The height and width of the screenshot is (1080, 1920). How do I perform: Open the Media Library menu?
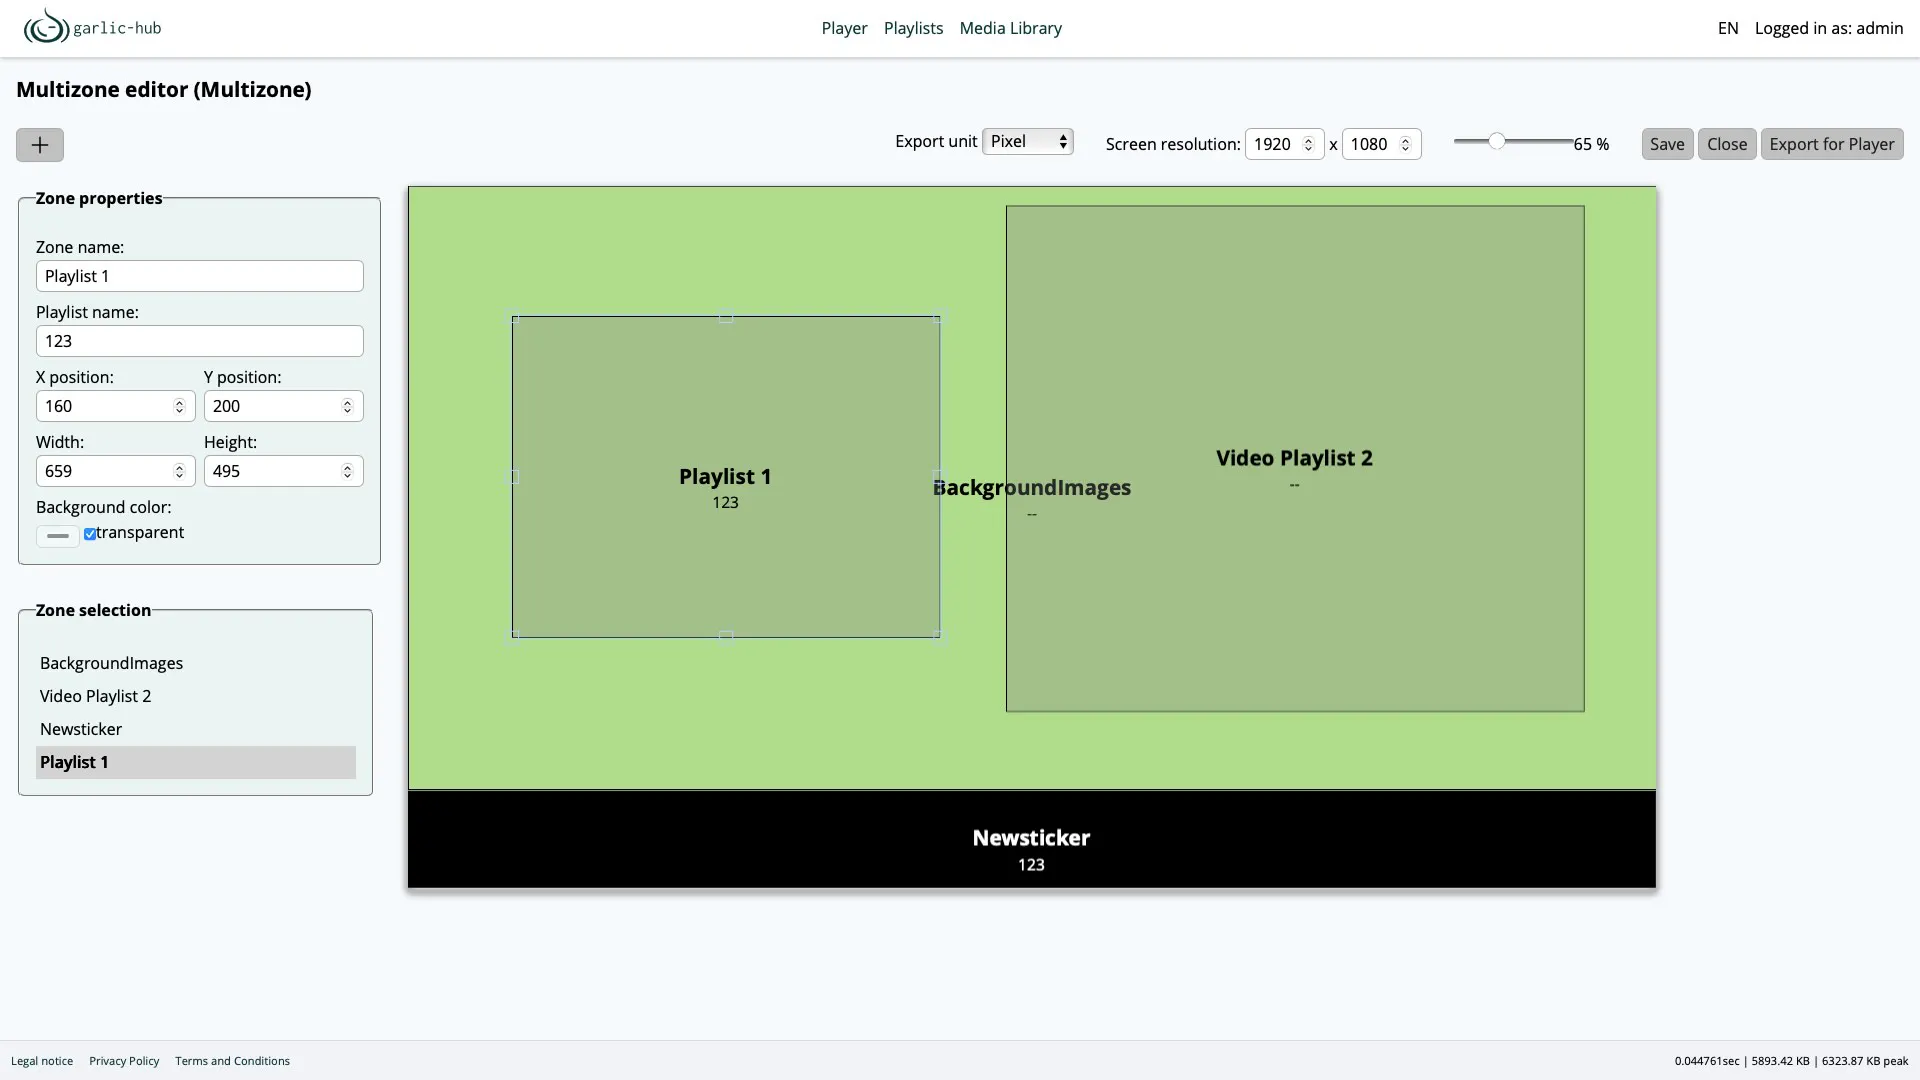[1010, 28]
